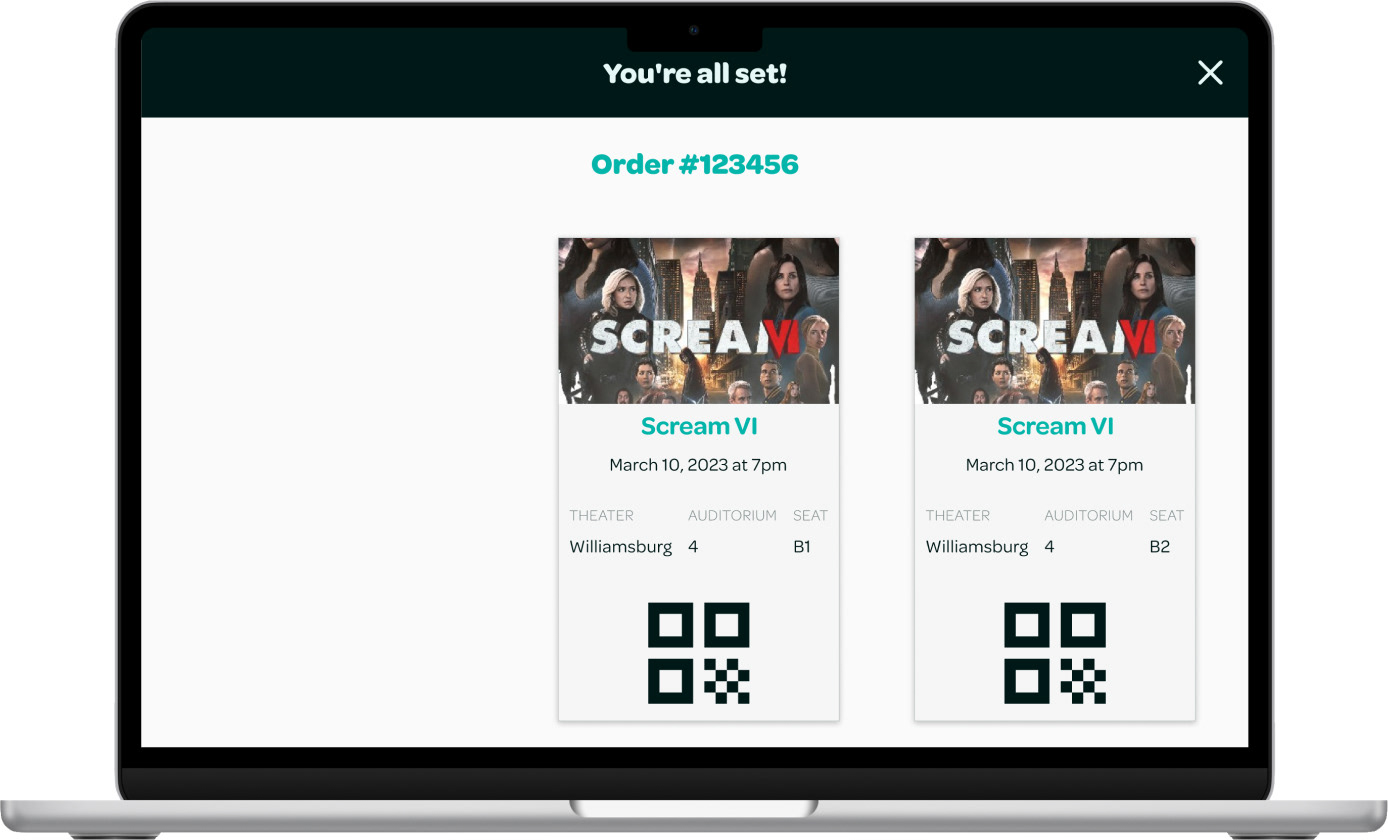
Task: Click the Scream VI title on second ticket
Action: coord(1055,426)
